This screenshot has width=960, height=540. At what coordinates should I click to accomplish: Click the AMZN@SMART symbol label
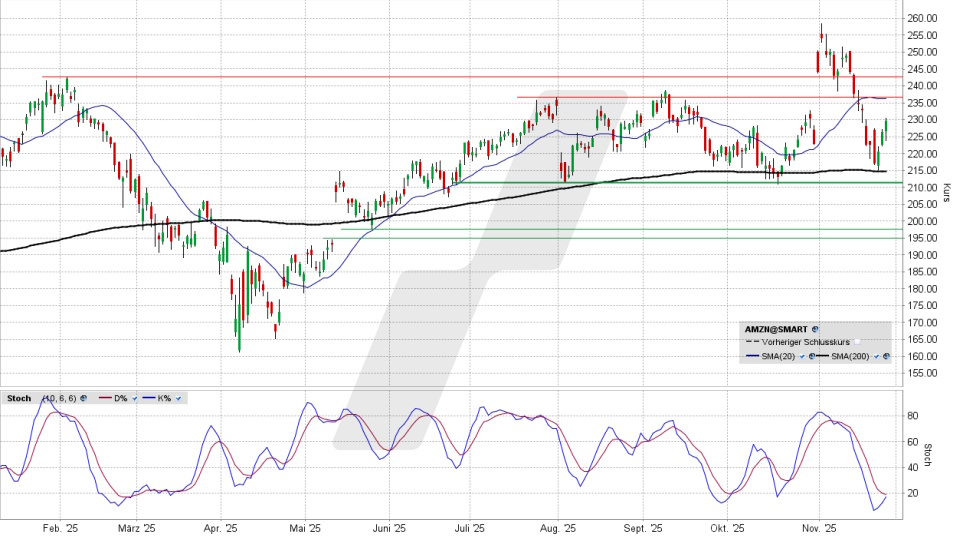[775, 328]
